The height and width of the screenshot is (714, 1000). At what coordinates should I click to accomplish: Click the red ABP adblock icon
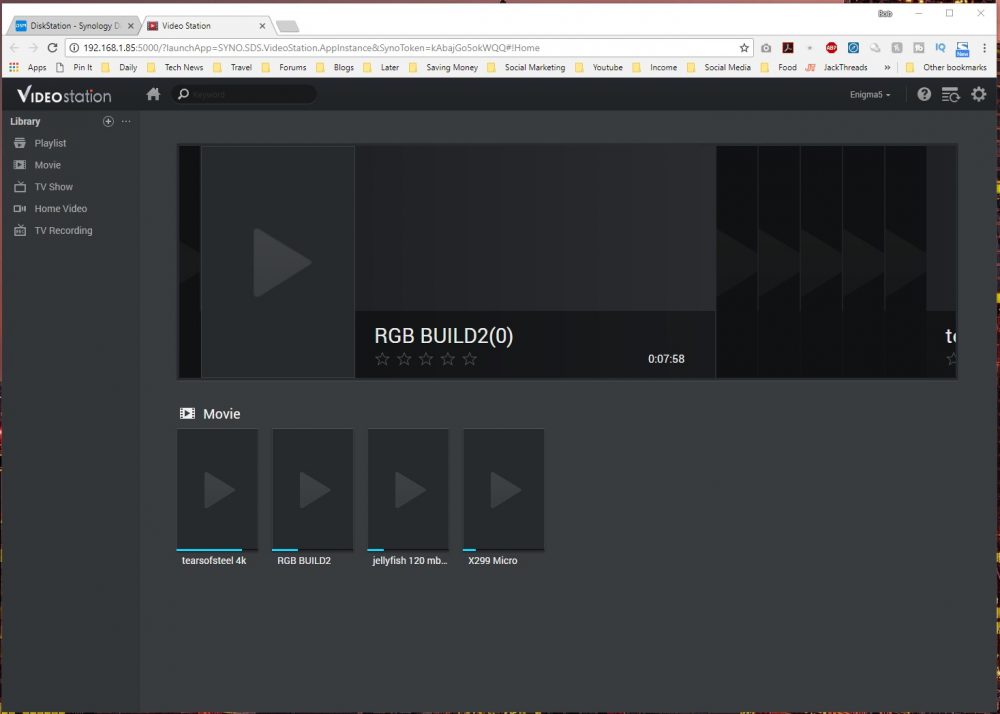831,48
